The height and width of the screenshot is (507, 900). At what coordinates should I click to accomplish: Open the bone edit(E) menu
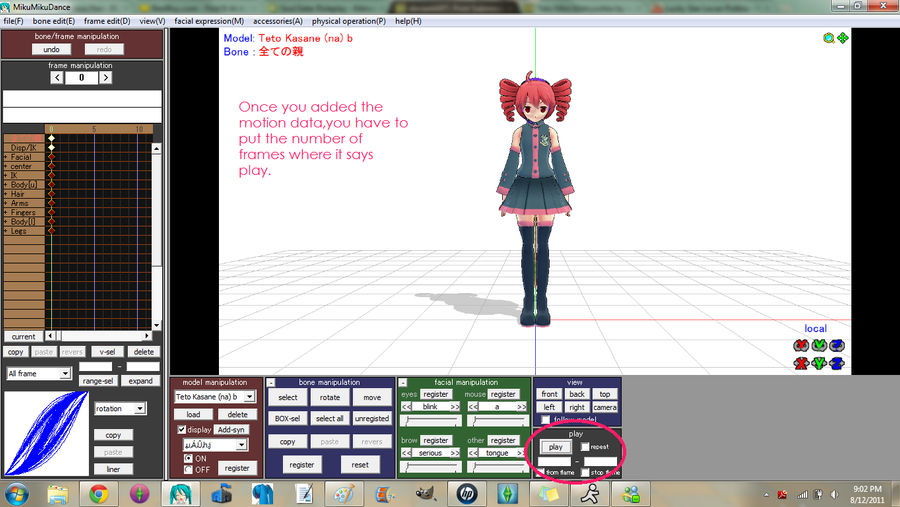(53, 21)
